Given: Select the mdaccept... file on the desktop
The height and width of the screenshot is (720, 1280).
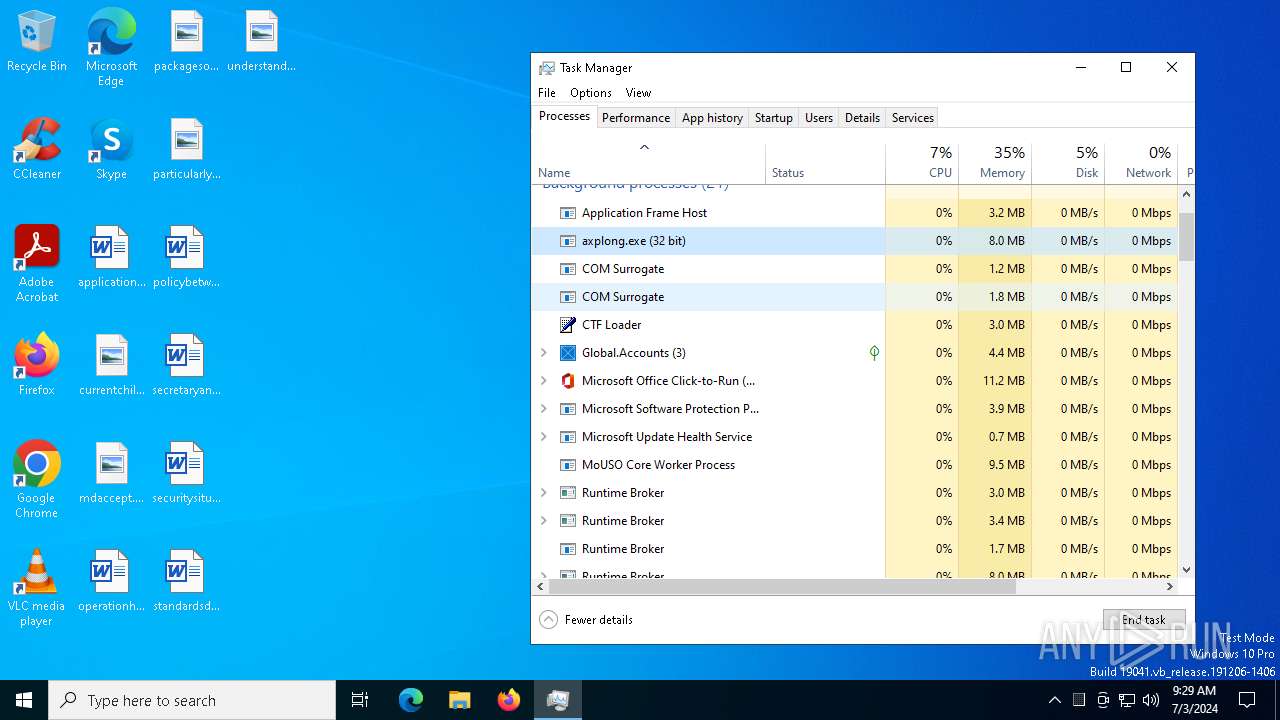Looking at the screenshot, I should click(x=111, y=473).
